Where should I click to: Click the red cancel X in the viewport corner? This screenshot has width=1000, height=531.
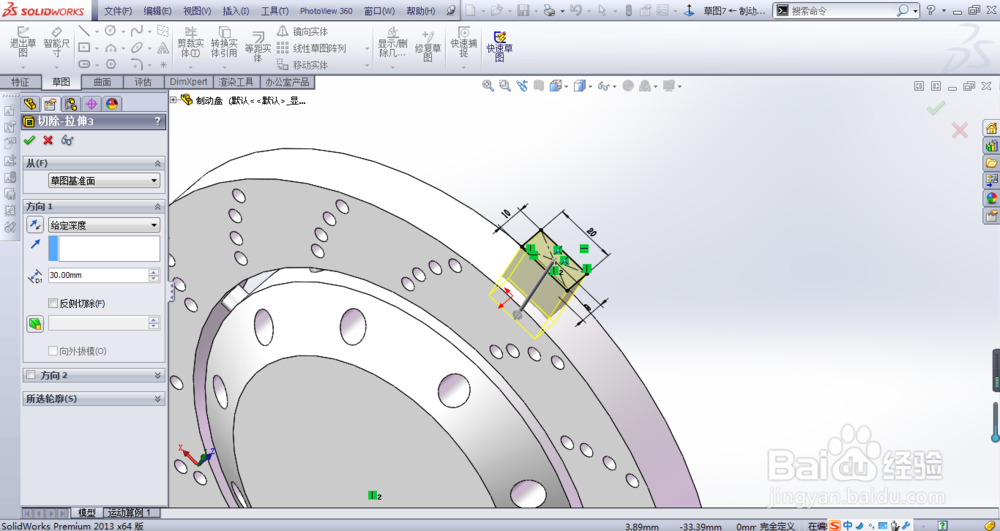click(x=959, y=131)
